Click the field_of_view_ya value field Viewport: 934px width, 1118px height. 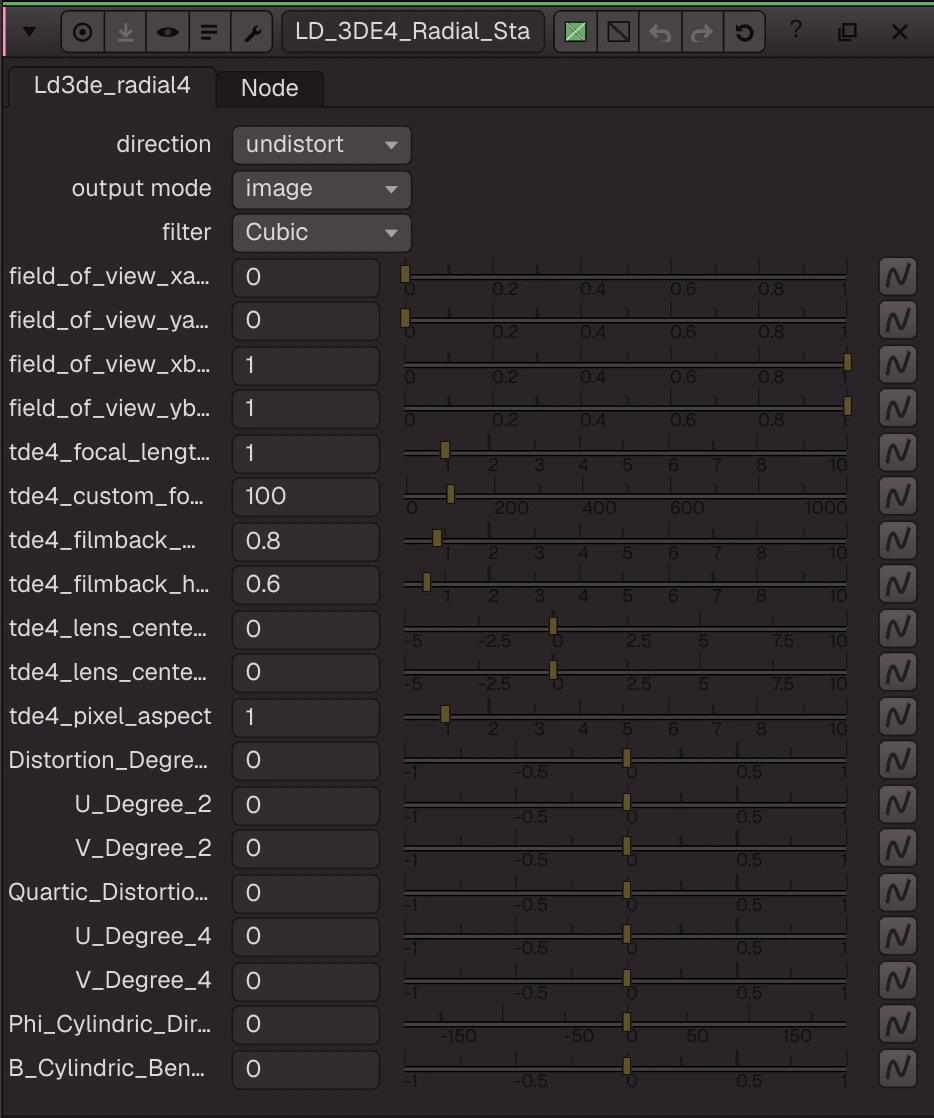pyautogui.click(x=306, y=320)
